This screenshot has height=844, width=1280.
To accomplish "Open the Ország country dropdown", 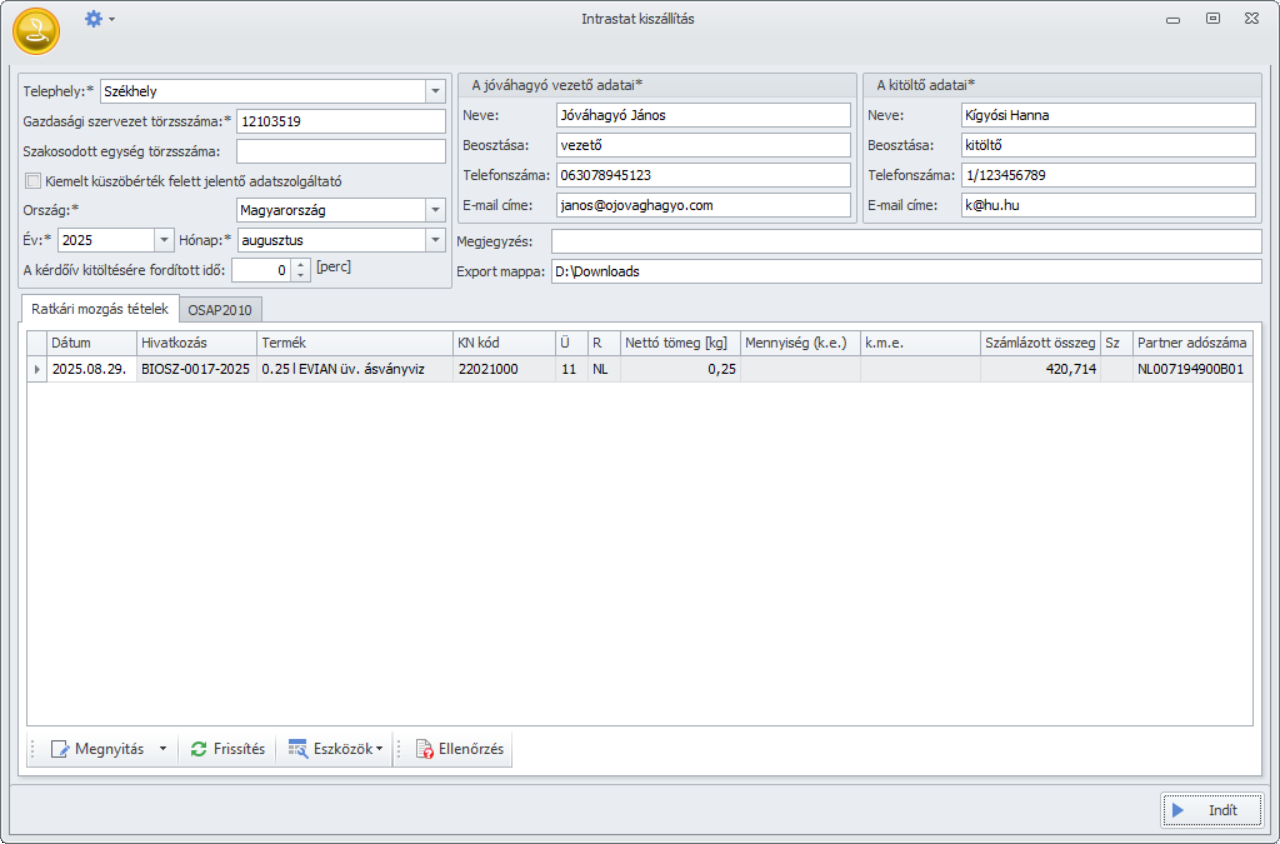I will click(435, 211).
